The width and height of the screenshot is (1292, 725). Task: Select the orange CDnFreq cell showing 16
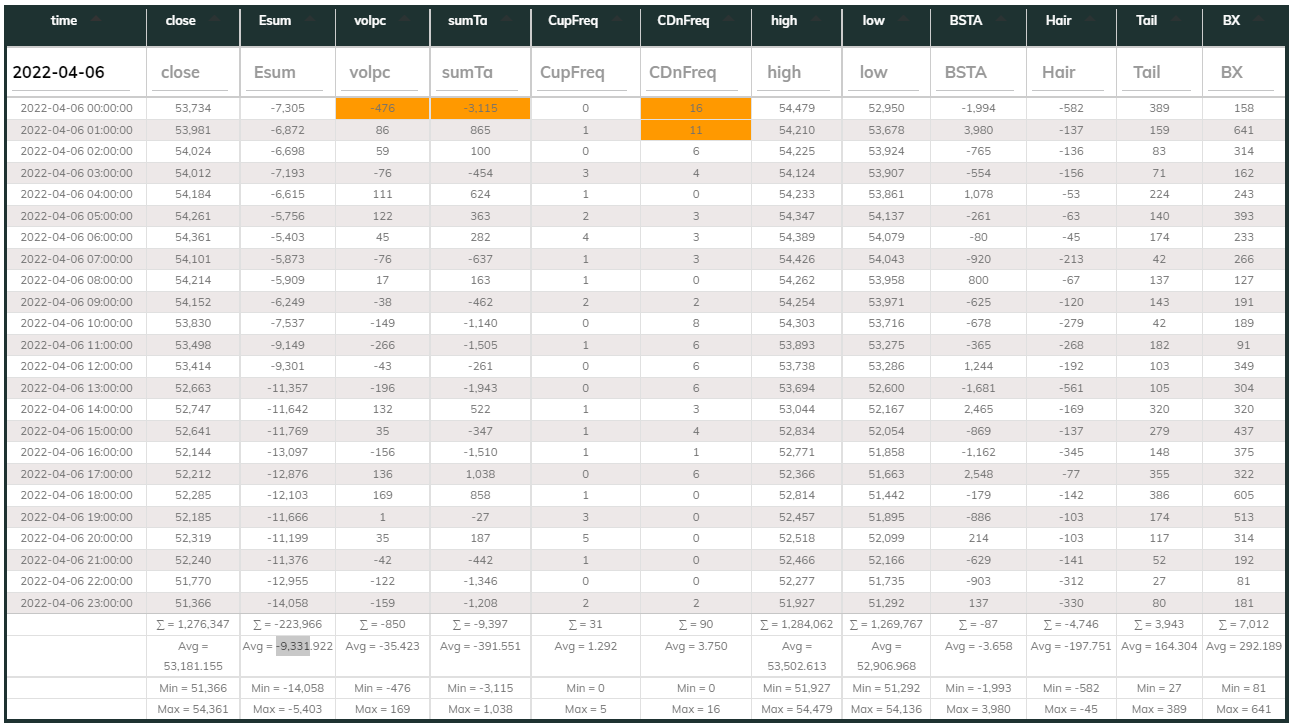(x=696, y=108)
